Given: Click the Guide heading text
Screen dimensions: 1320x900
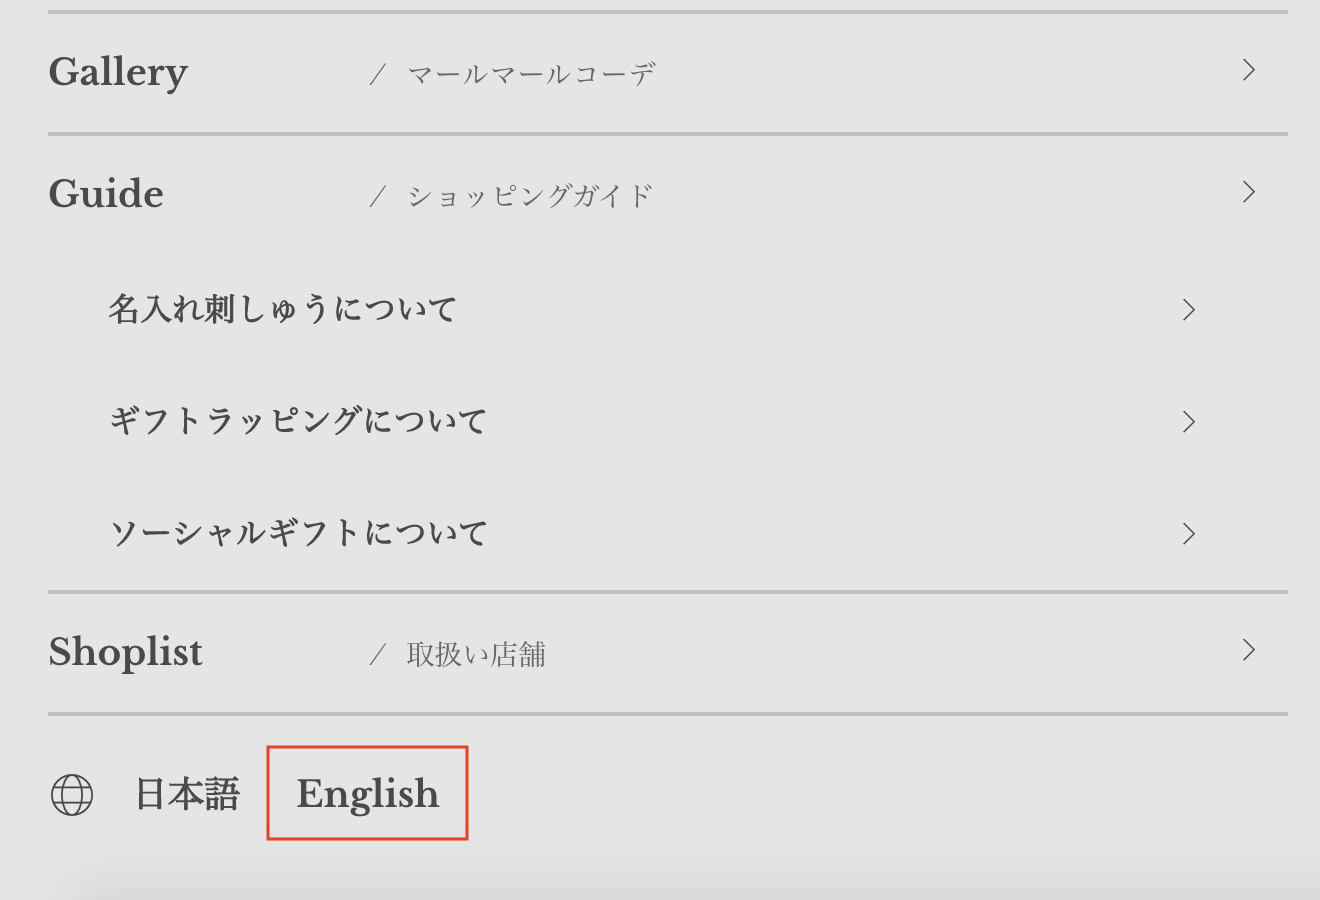Looking at the screenshot, I should [106, 192].
